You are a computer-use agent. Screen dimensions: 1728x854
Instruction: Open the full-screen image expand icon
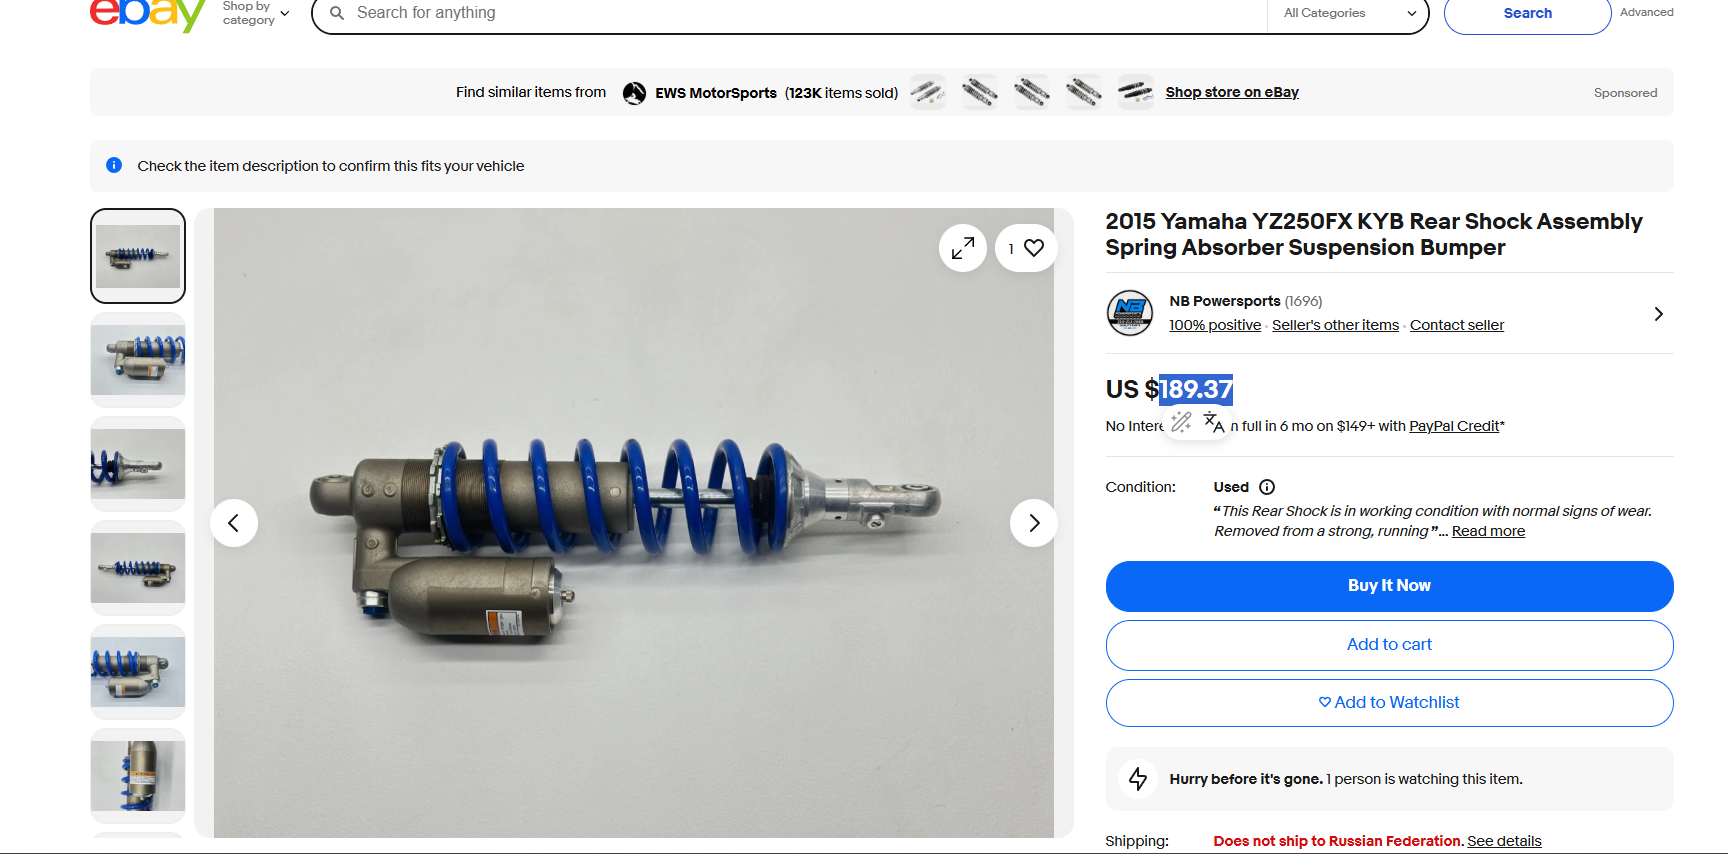(963, 248)
